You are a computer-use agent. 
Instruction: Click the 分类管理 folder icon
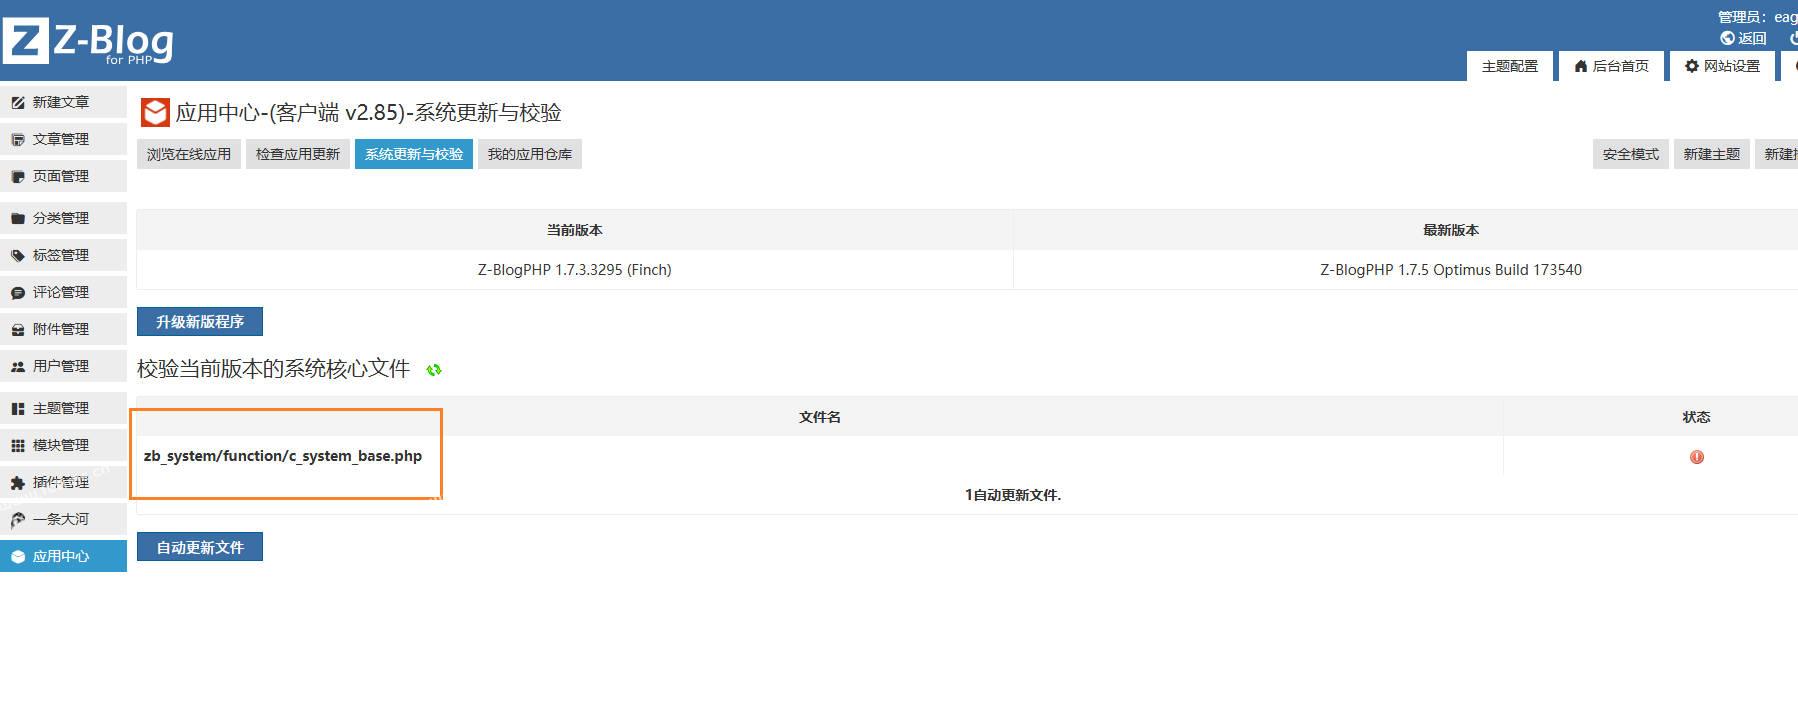(18, 219)
